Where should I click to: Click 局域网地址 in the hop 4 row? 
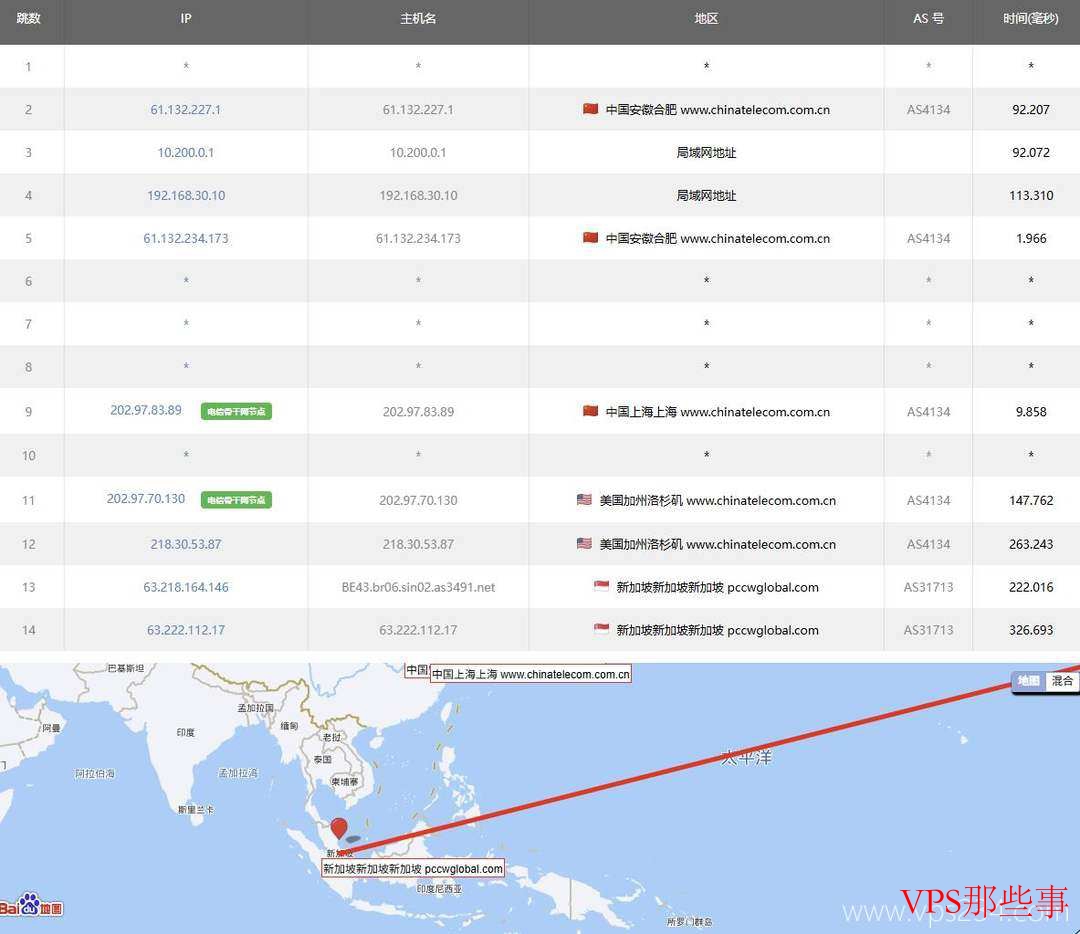point(707,196)
